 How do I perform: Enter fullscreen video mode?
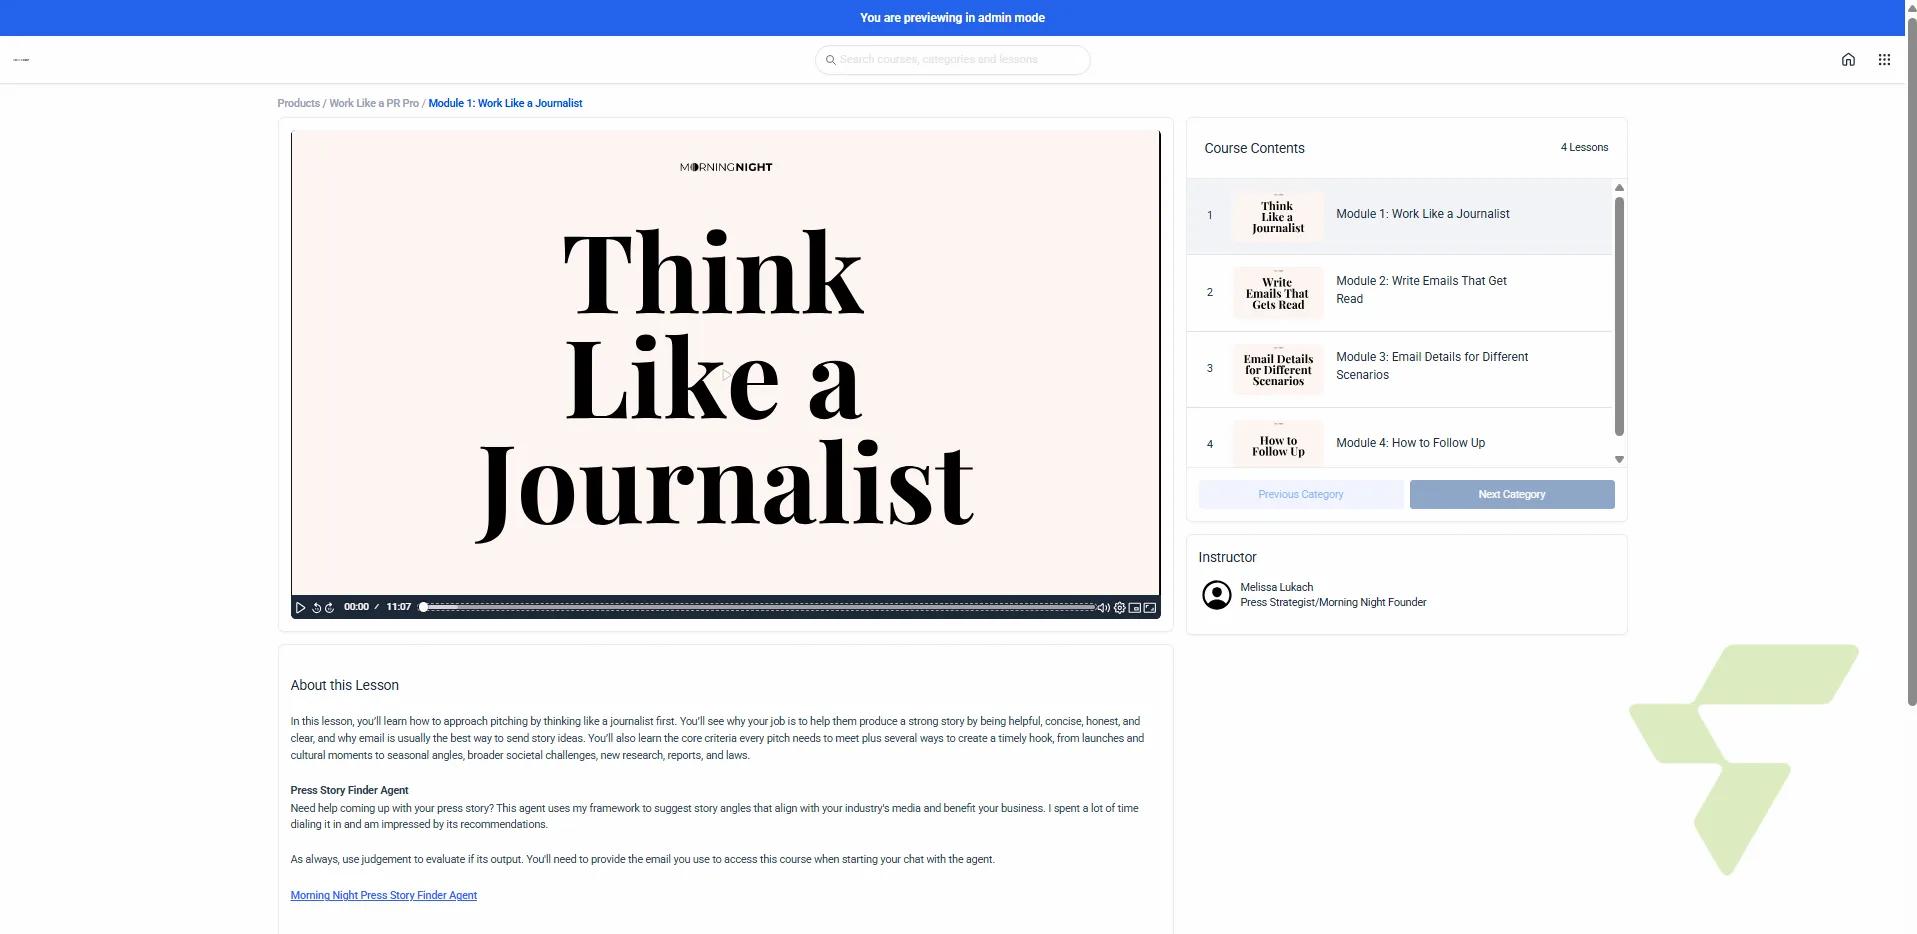[x=1150, y=607]
